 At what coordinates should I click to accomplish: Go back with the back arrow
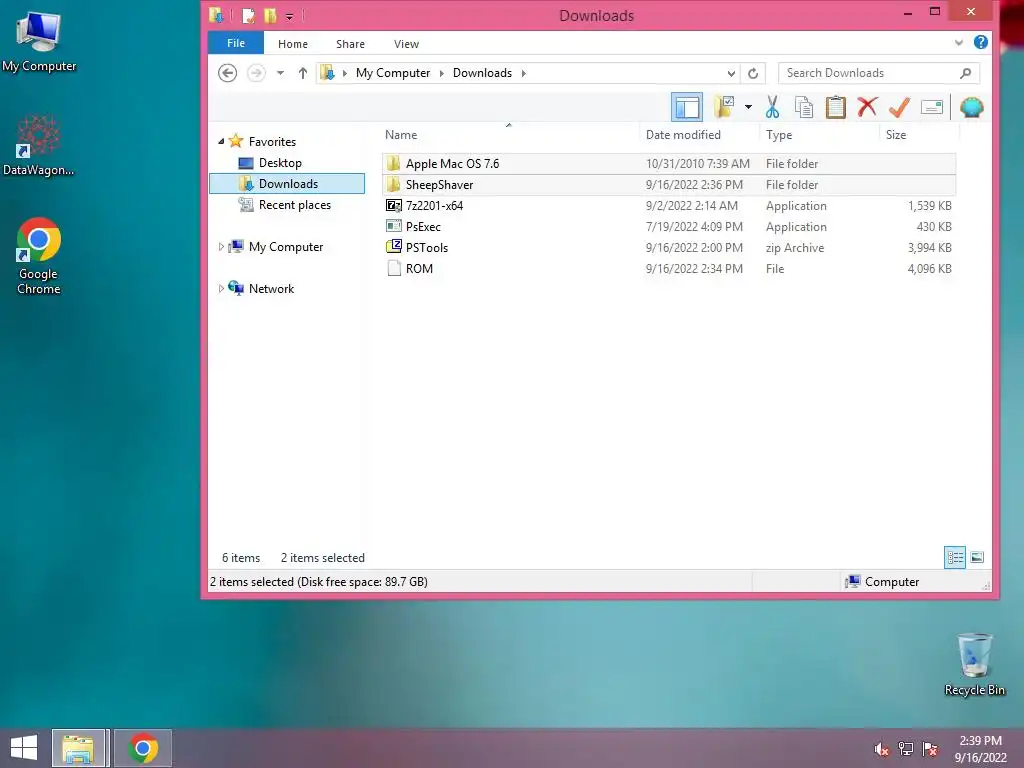pos(227,72)
